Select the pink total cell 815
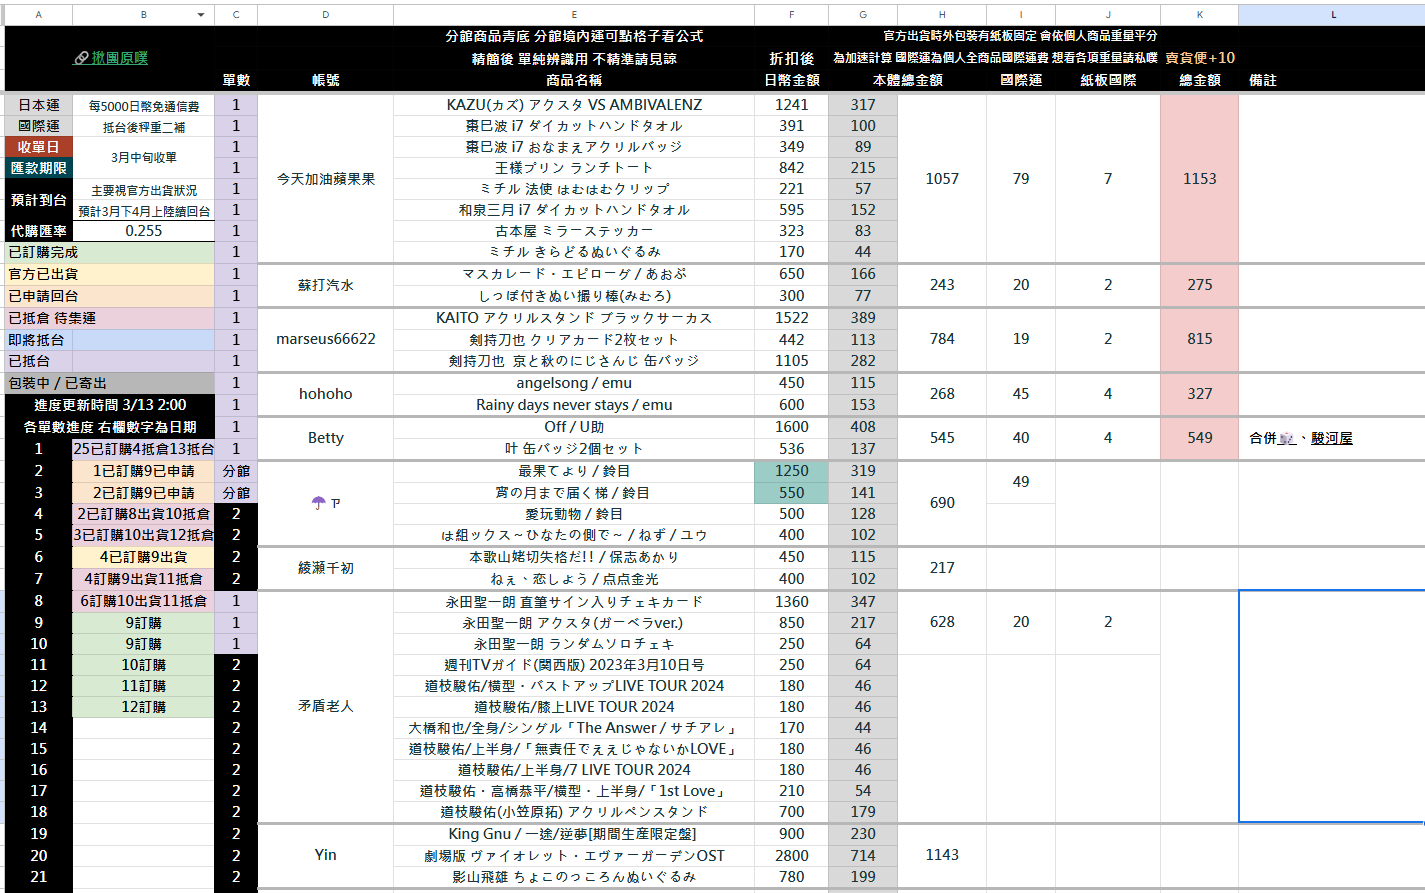Image resolution: width=1425 pixels, height=893 pixels. pos(1199,339)
